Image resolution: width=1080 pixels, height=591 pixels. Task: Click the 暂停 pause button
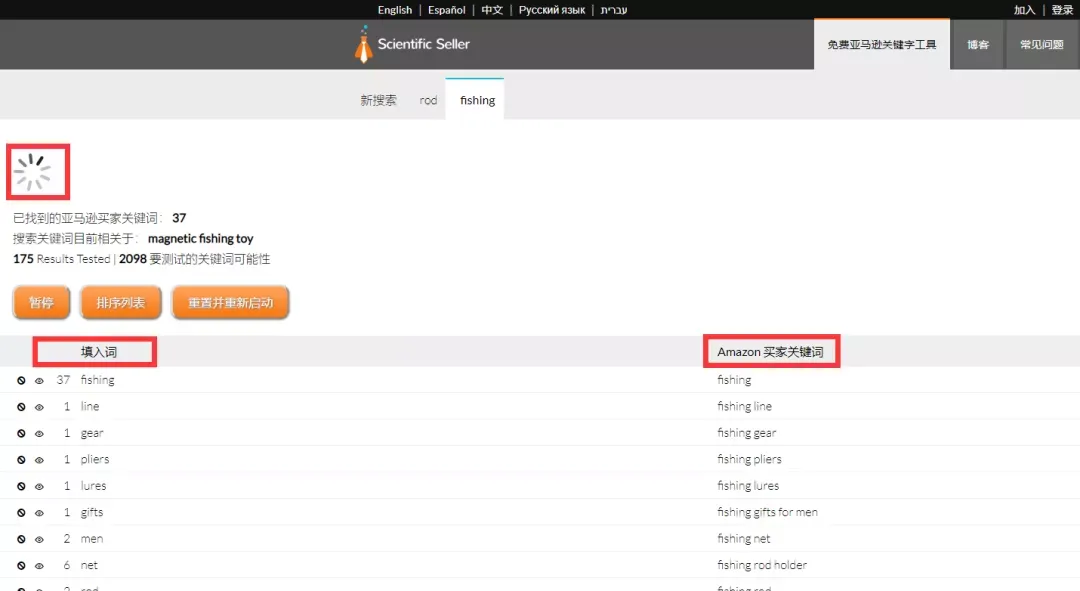(41, 302)
